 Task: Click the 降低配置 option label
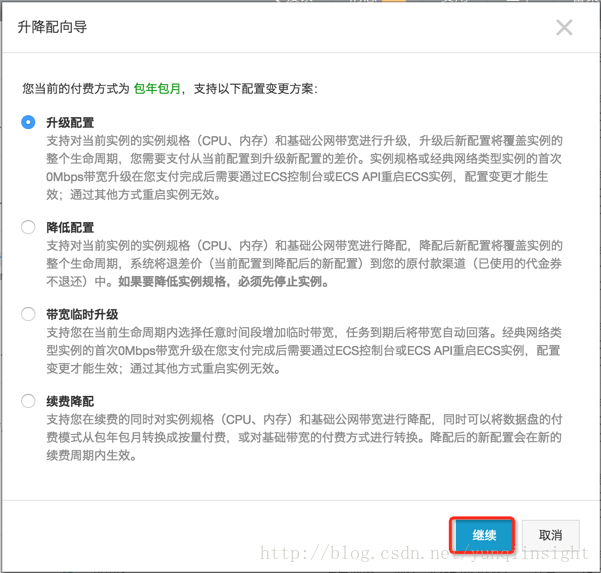coord(70,227)
